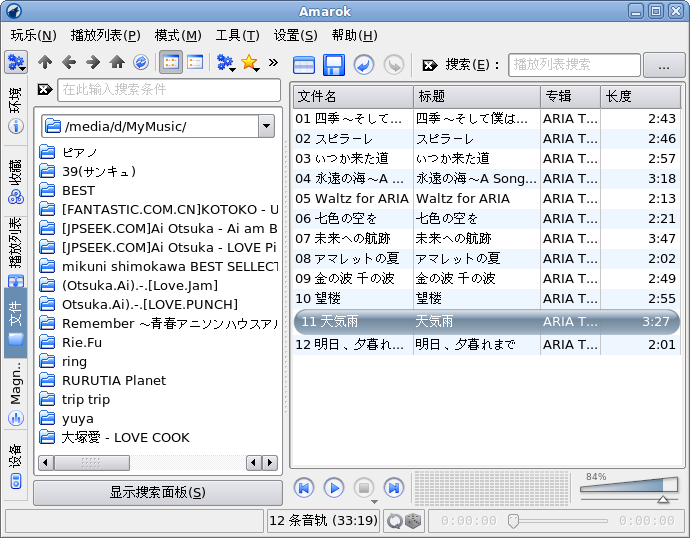Open the file browser configure menu gear

[226, 62]
